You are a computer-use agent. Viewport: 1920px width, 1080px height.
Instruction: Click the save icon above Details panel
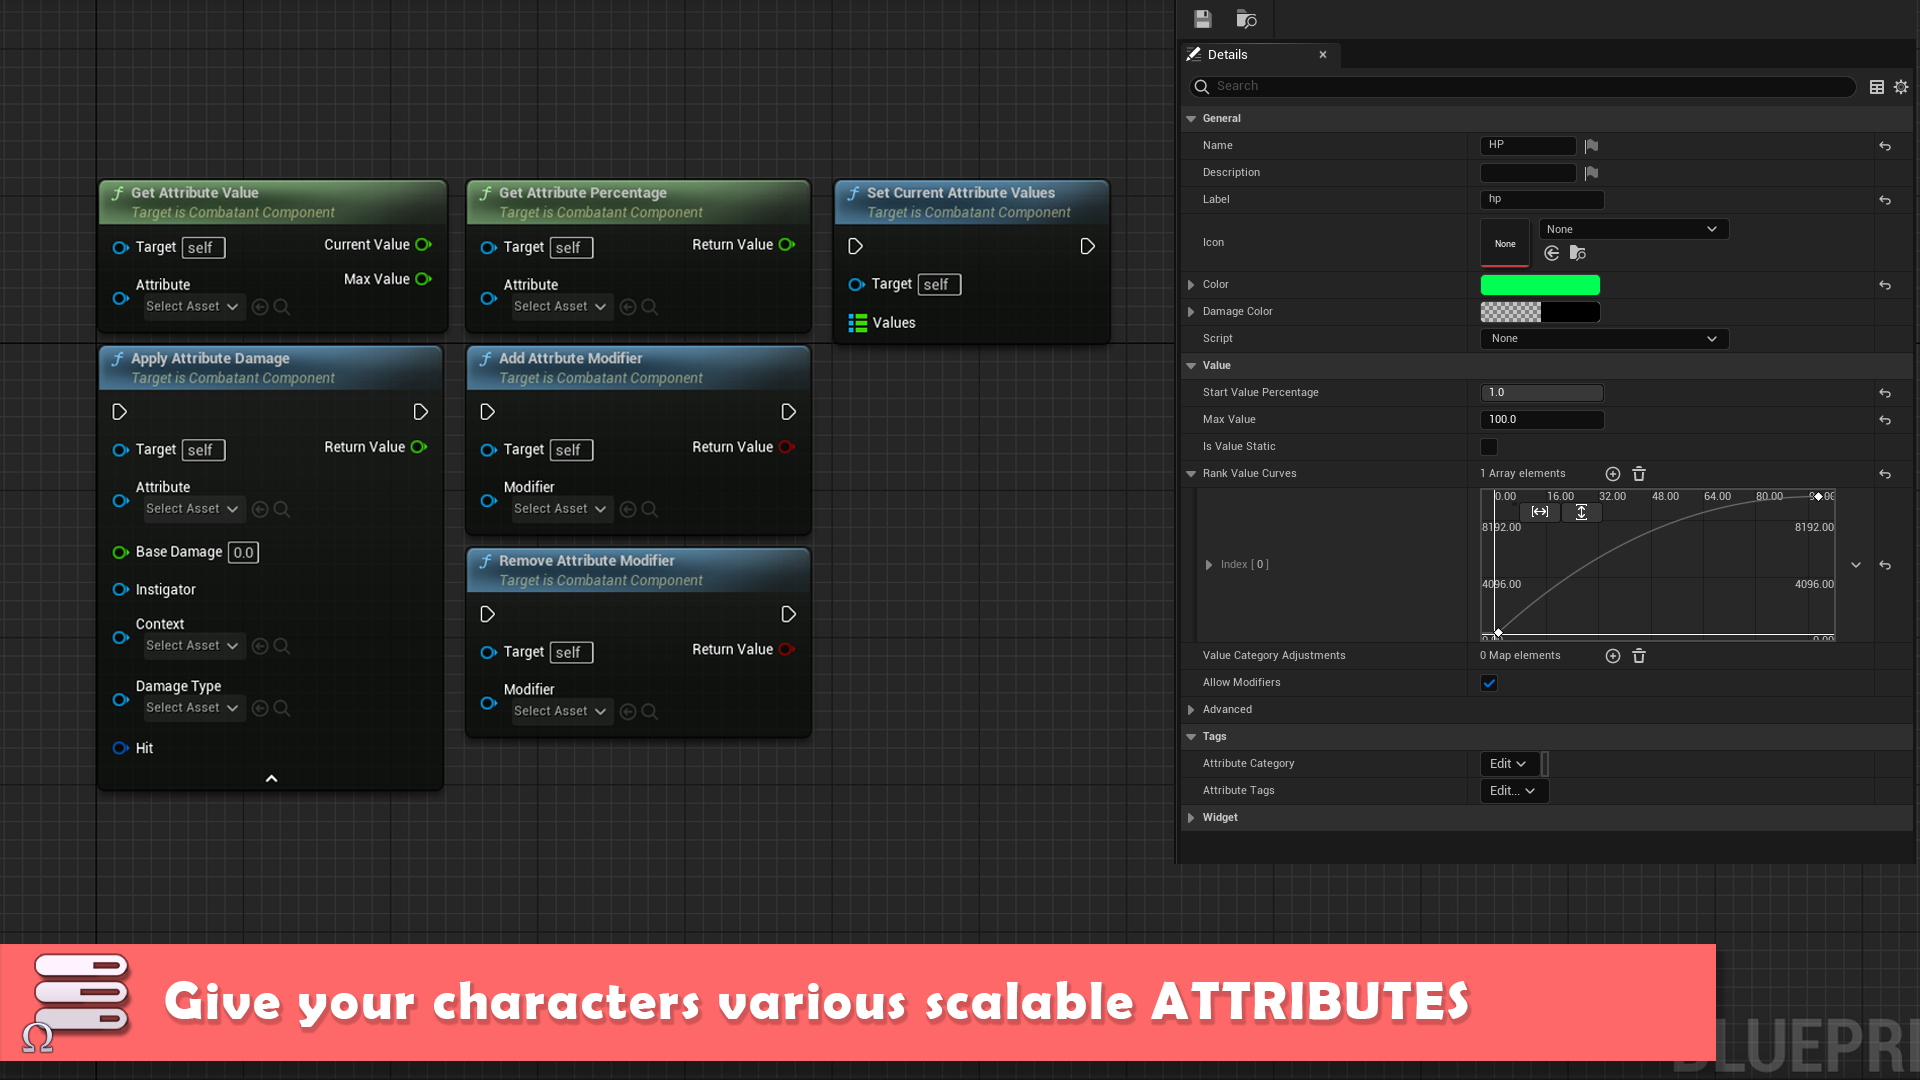[x=1202, y=19]
